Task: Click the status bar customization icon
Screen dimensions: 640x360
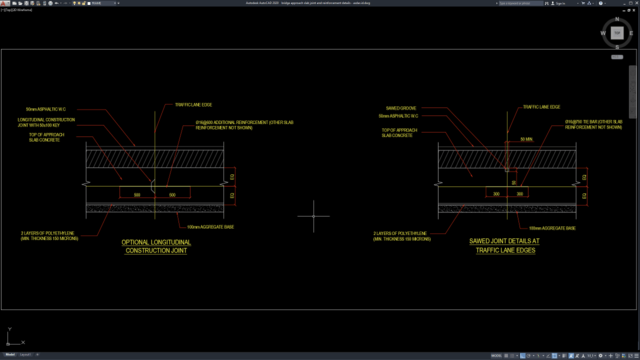Action: pyautogui.click(x=636, y=356)
